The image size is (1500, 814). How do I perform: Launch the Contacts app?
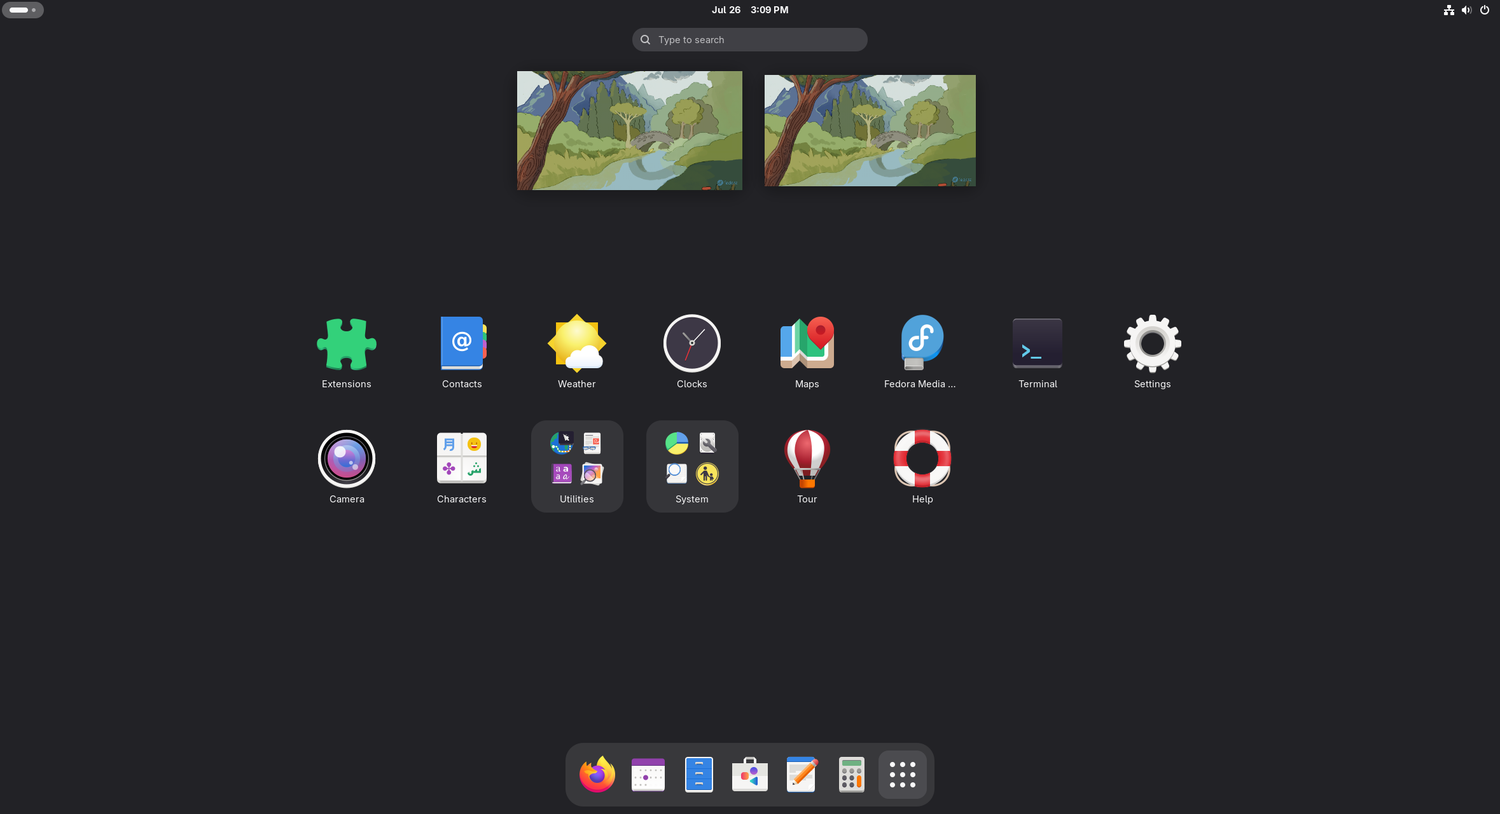point(461,352)
